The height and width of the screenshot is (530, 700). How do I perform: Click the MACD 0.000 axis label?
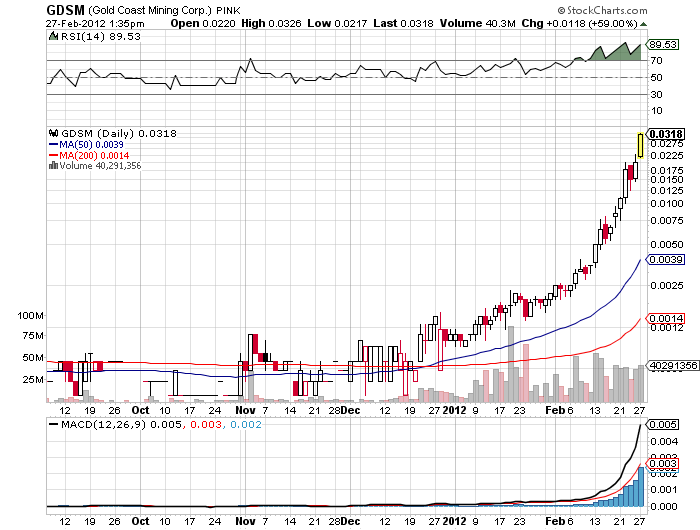[664, 507]
